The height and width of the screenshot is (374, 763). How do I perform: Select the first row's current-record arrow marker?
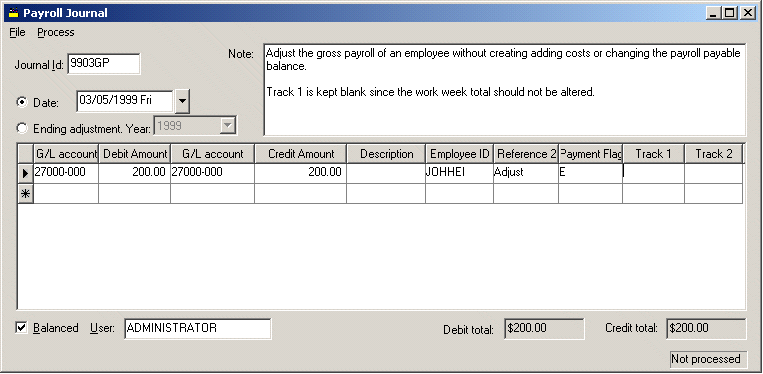click(25, 173)
